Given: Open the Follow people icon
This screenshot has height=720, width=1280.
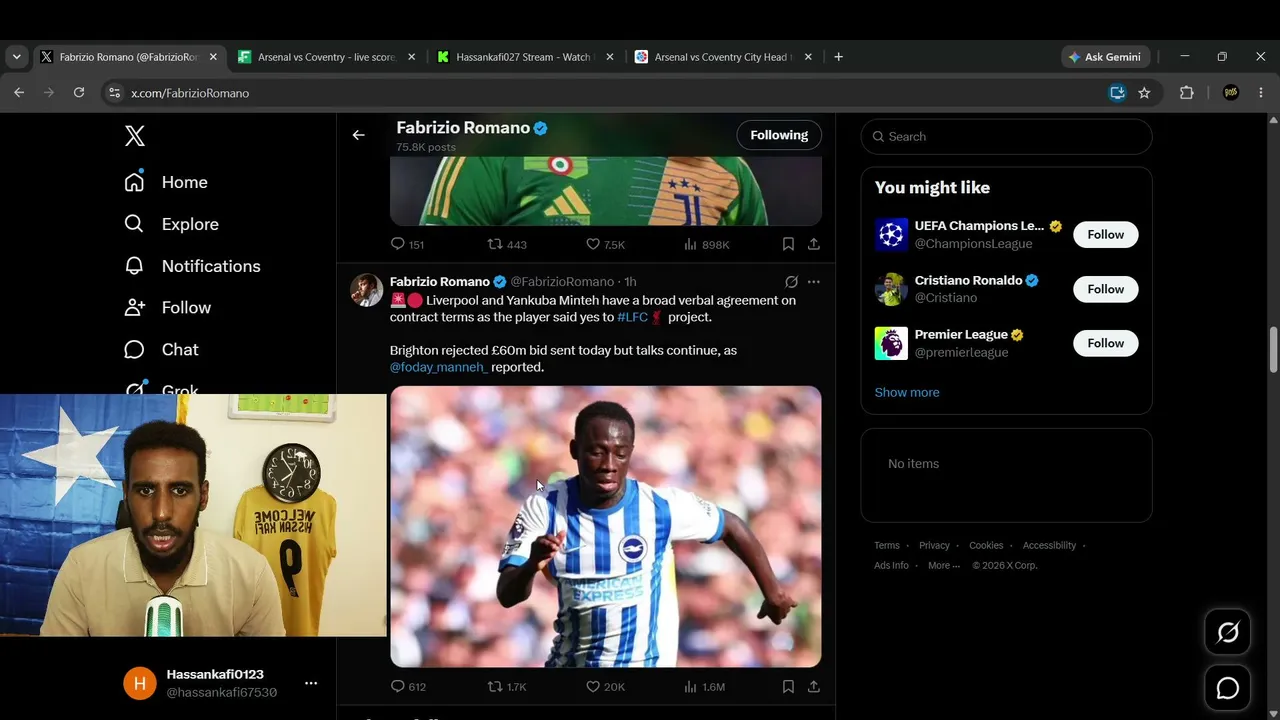Looking at the screenshot, I should pyautogui.click(x=134, y=308).
